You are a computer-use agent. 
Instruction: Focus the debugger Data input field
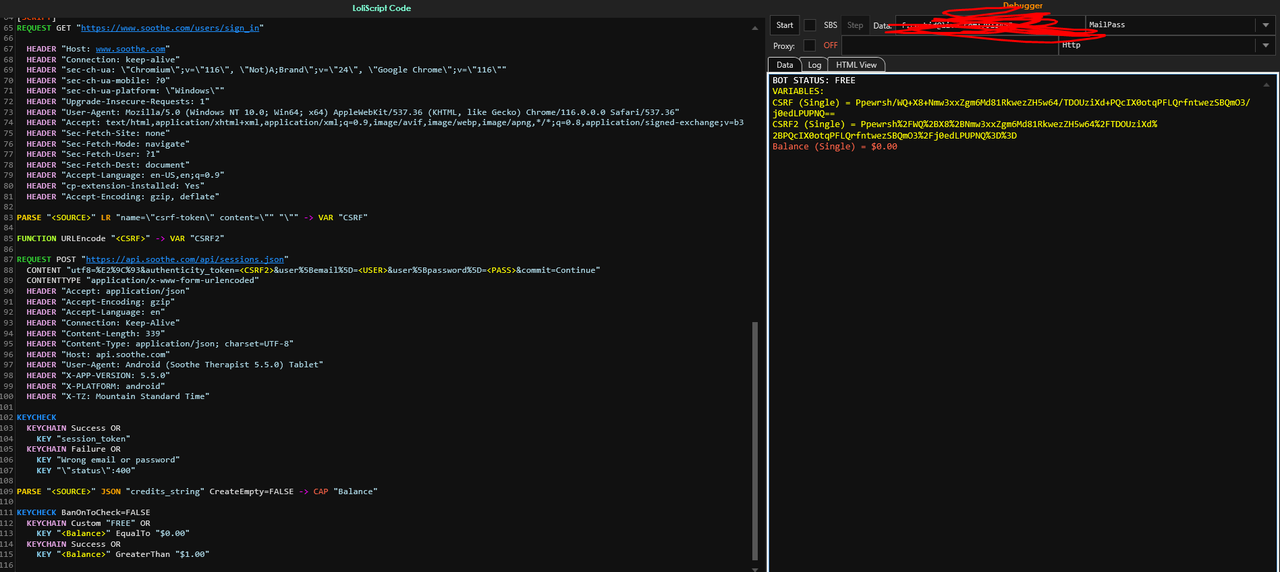pos(989,25)
